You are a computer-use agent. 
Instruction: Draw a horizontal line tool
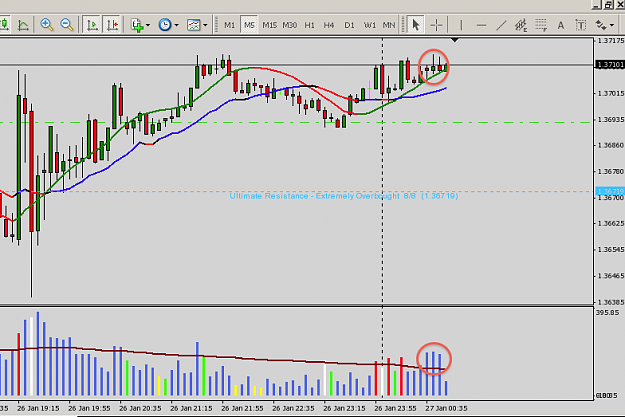tap(481, 25)
